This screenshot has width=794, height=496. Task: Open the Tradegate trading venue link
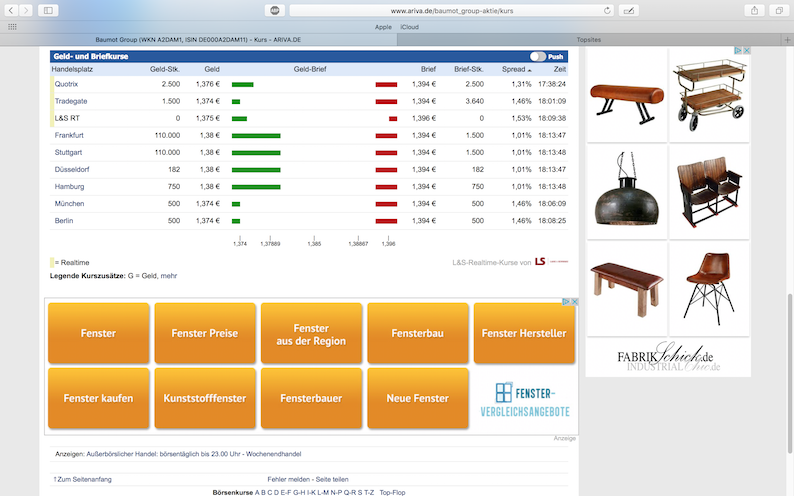point(71,101)
